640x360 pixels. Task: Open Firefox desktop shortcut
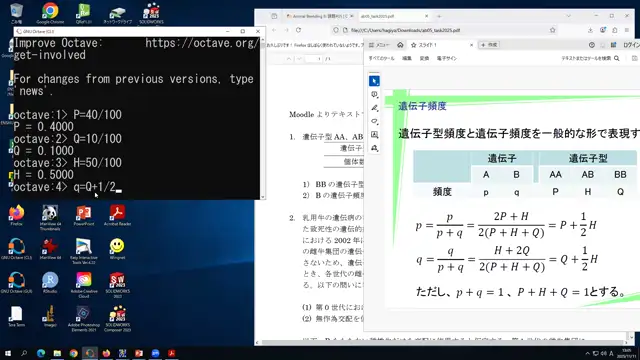point(16,216)
